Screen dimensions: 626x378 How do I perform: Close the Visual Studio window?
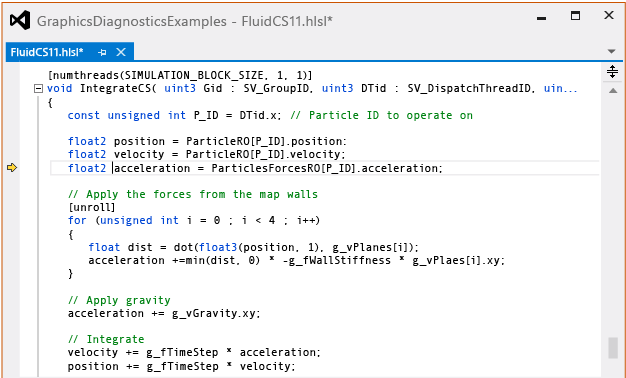[x=609, y=16]
